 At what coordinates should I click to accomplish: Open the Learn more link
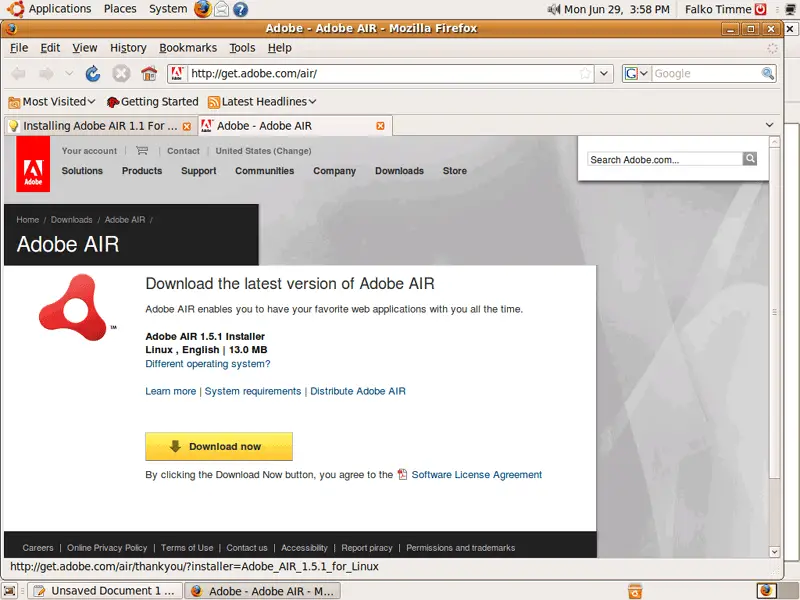(x=170, y=391)
